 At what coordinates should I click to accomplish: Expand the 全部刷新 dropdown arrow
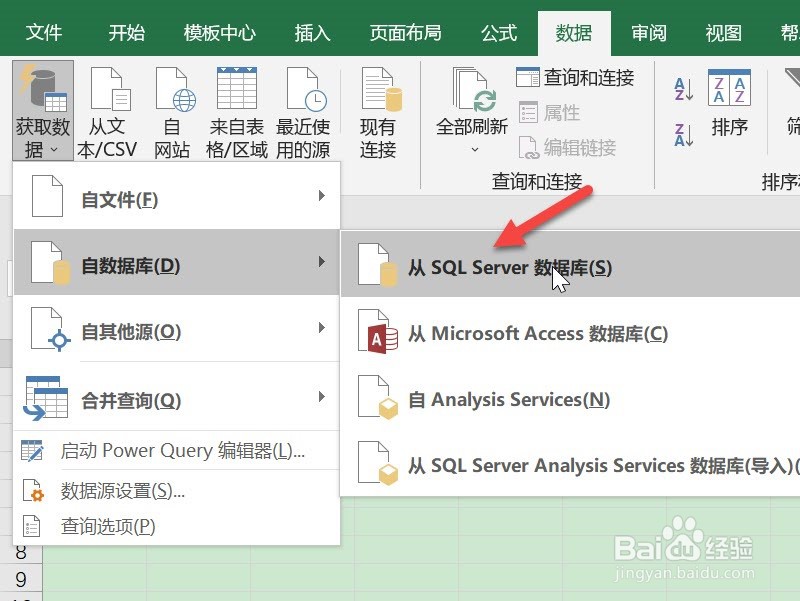[475, 149]
